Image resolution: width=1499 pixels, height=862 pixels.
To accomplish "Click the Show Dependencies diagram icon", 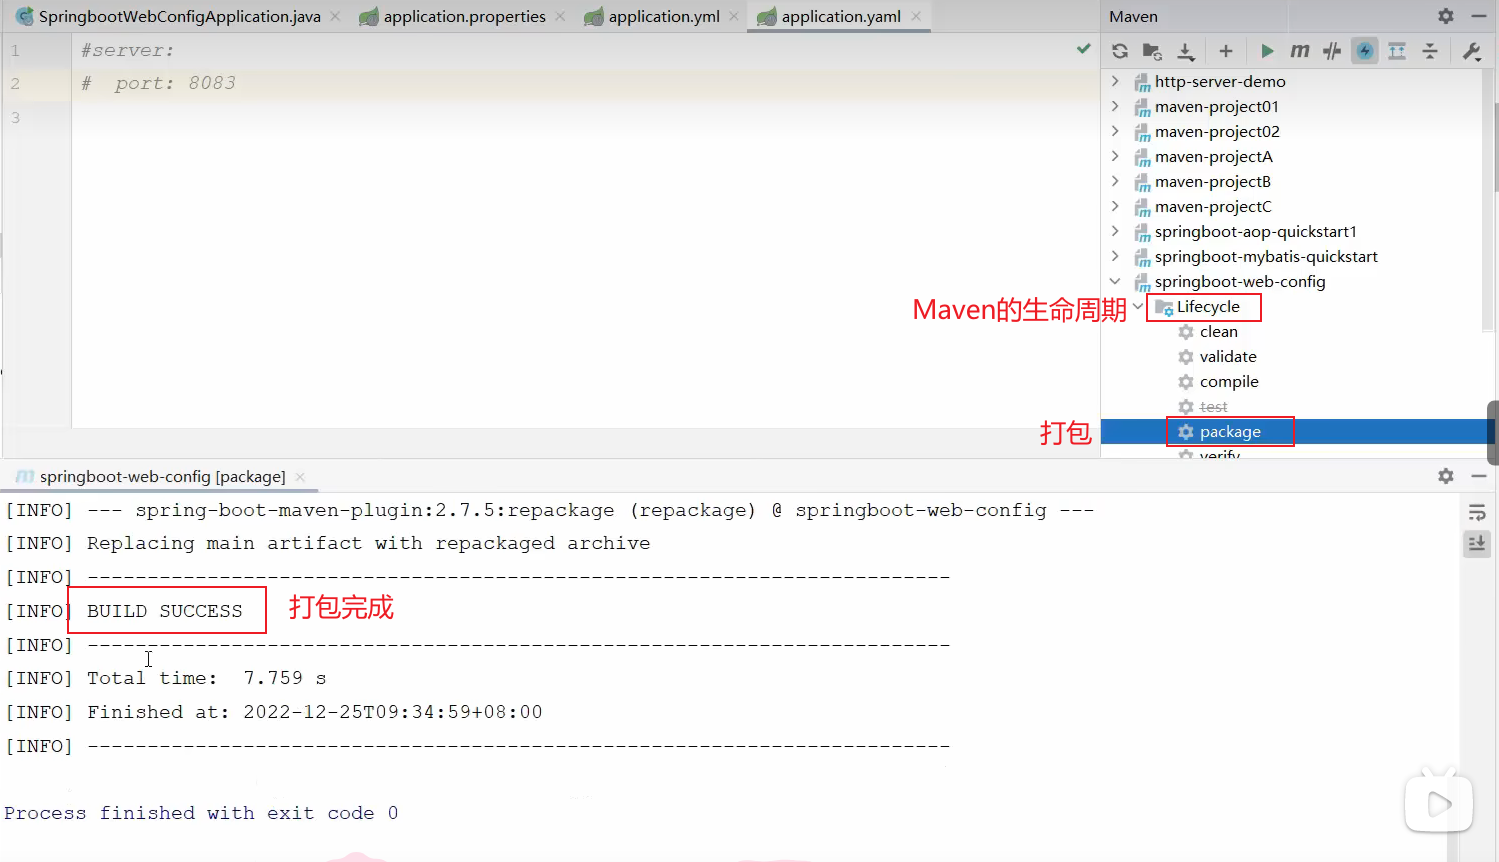I will tap(1397, 51).
